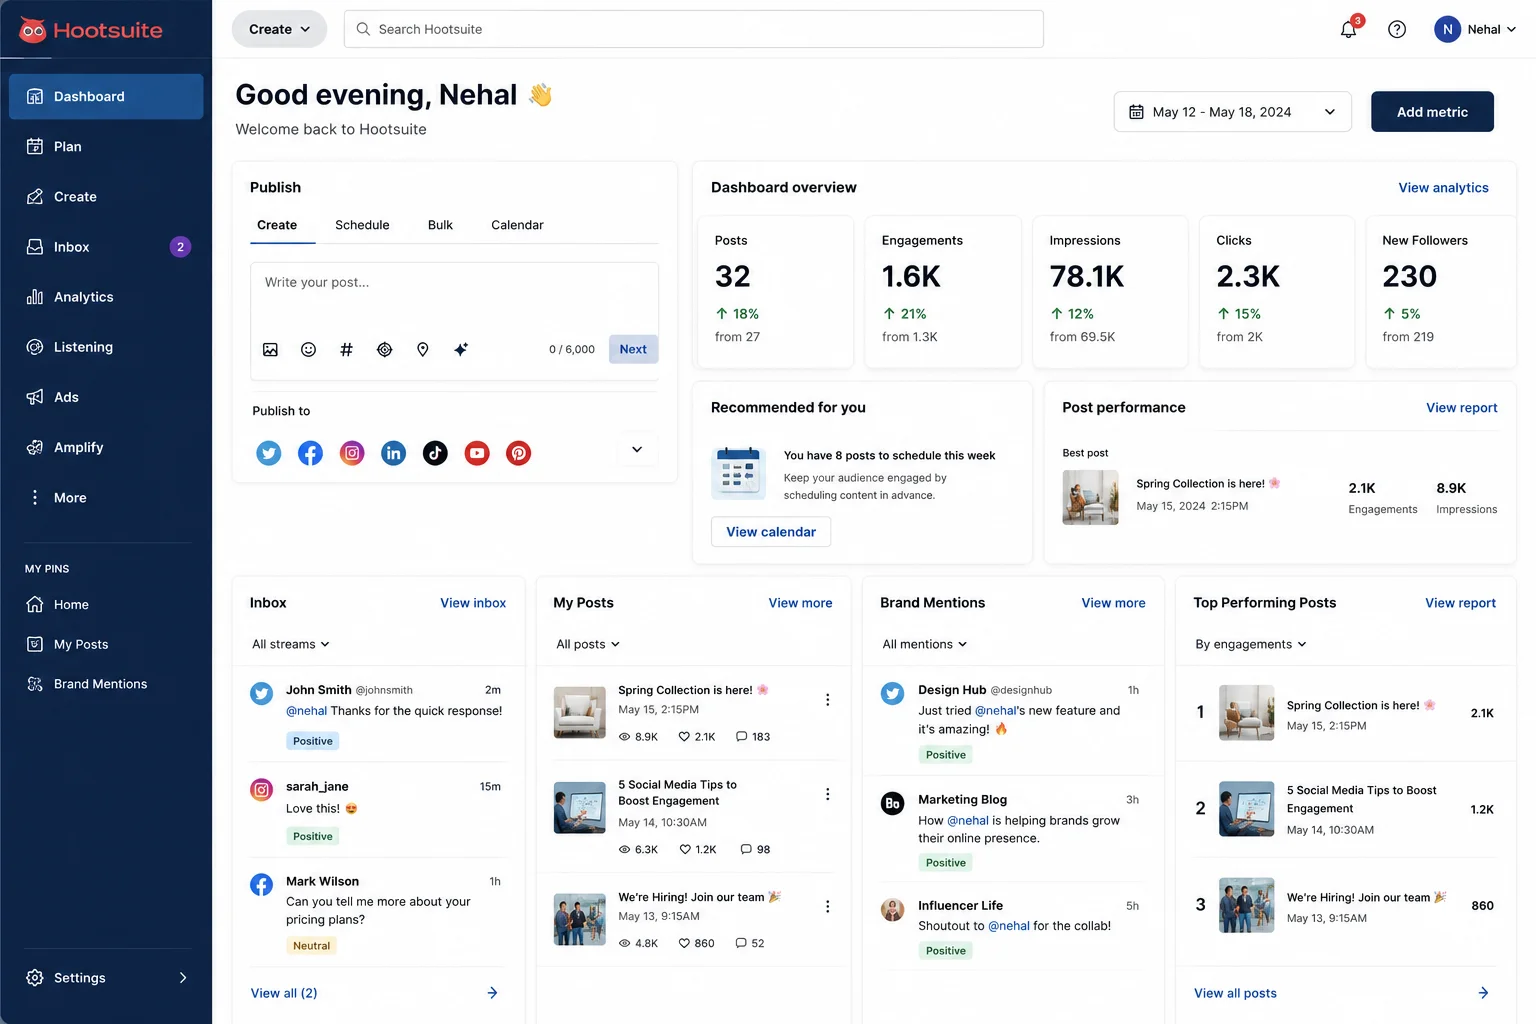Open the audience targeting icon
This screenshot has height=1024, width=1536.
point(384,349)
